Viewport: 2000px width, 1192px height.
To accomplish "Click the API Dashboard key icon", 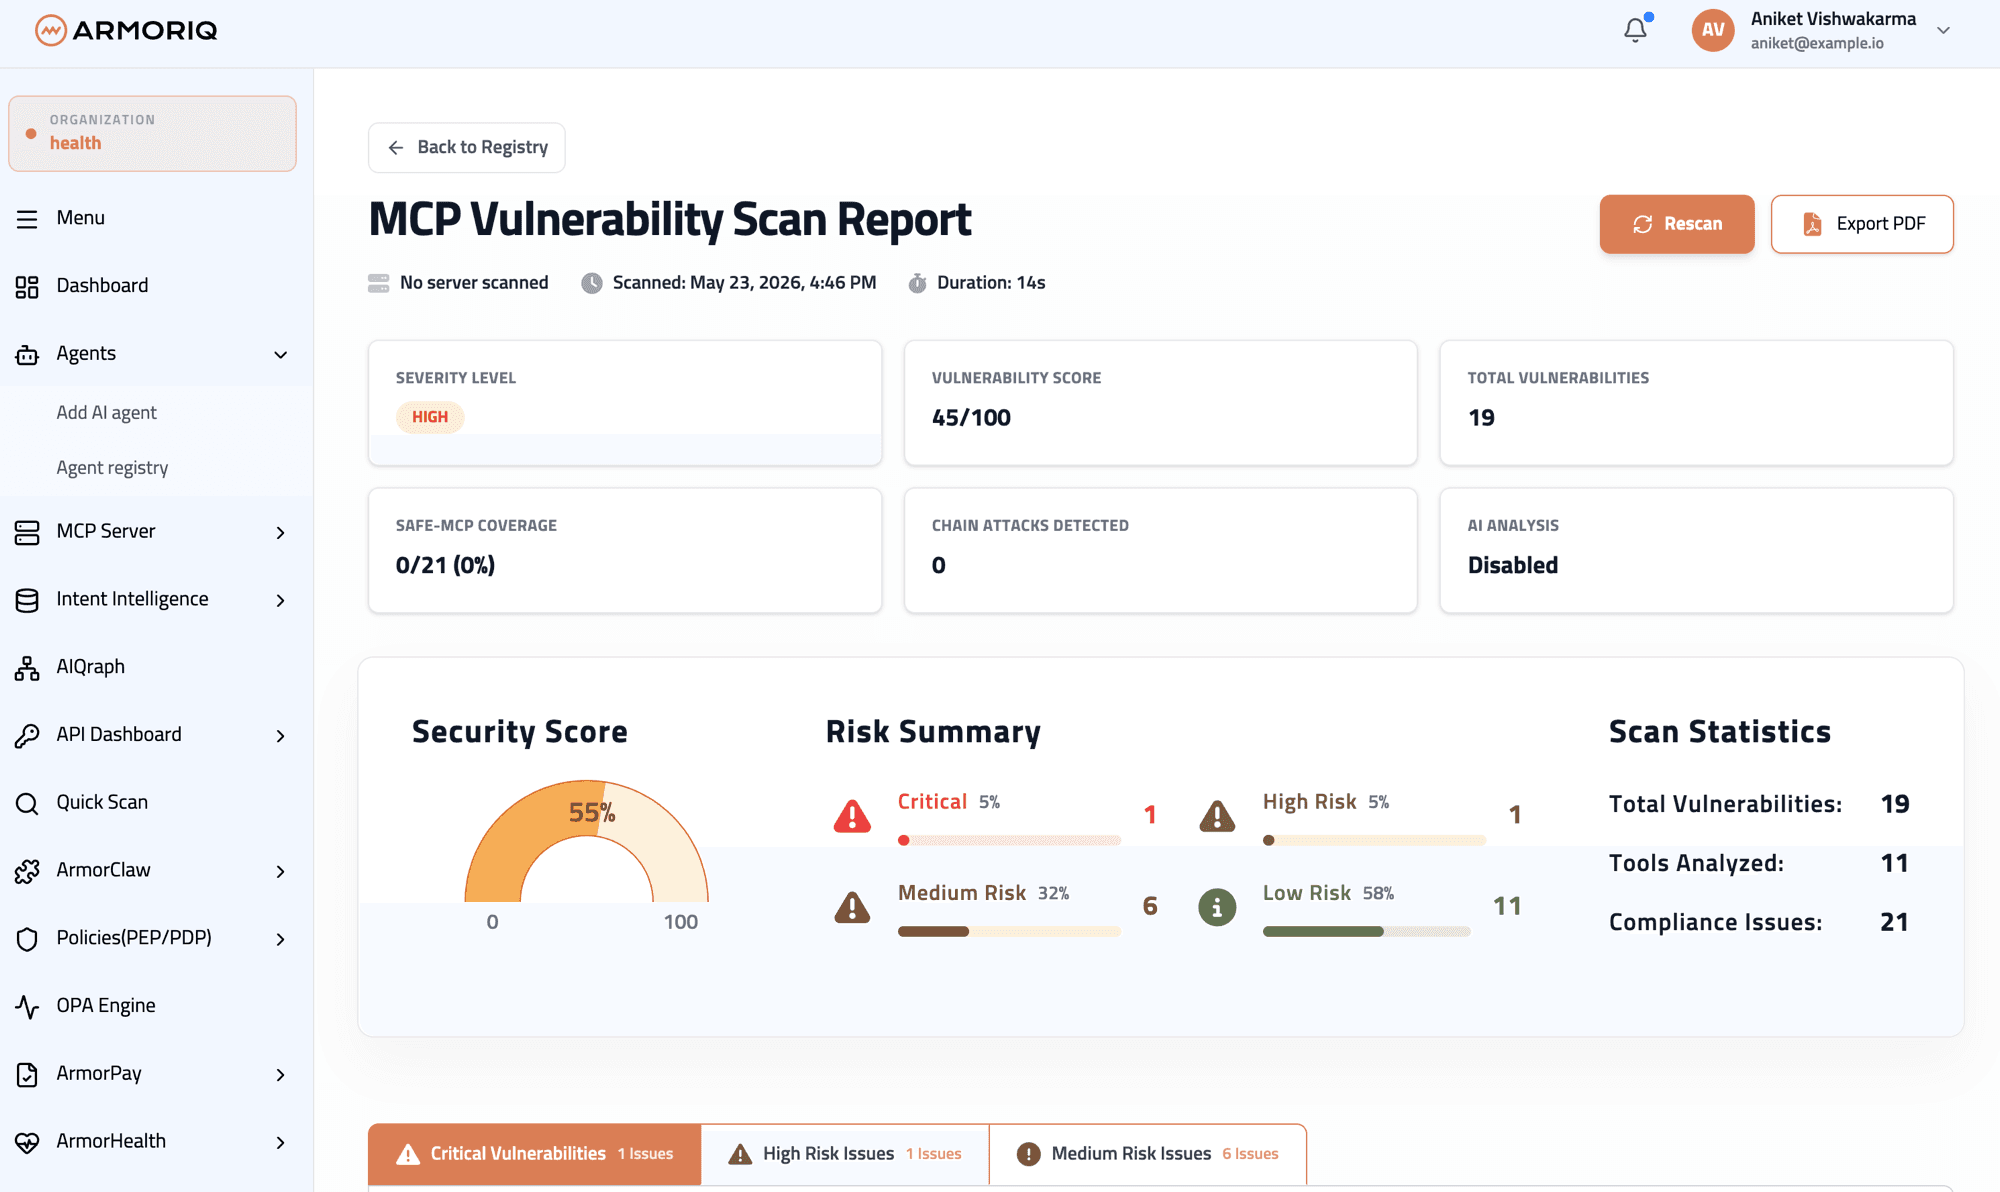I will click(x=27, y=736).
